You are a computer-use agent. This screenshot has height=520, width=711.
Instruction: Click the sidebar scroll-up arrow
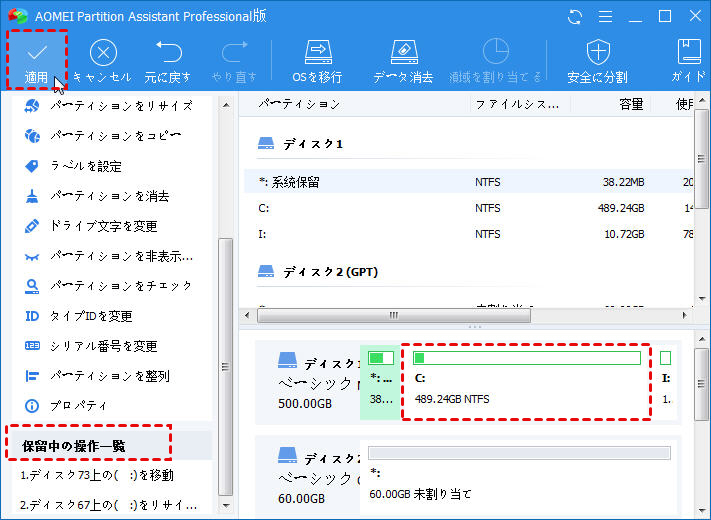point(226,106)
